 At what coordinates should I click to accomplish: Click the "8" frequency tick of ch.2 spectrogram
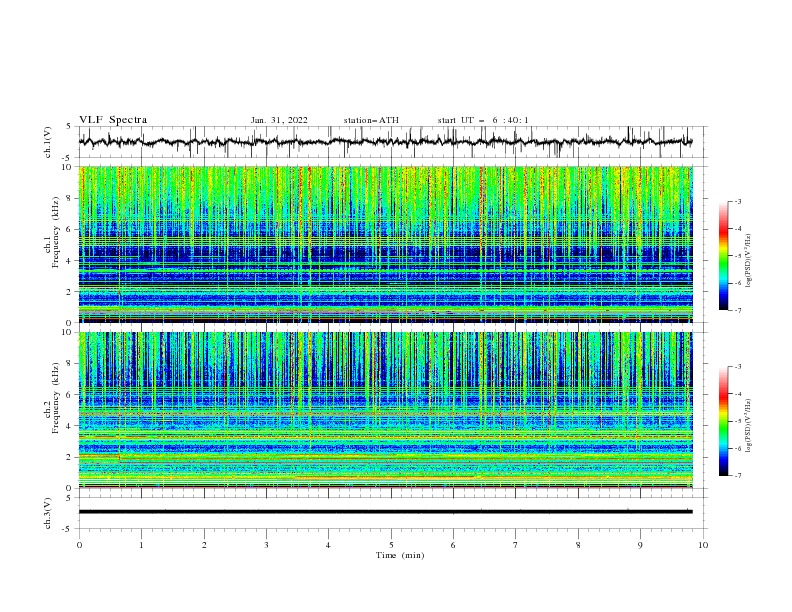click(x=70, y=364)
